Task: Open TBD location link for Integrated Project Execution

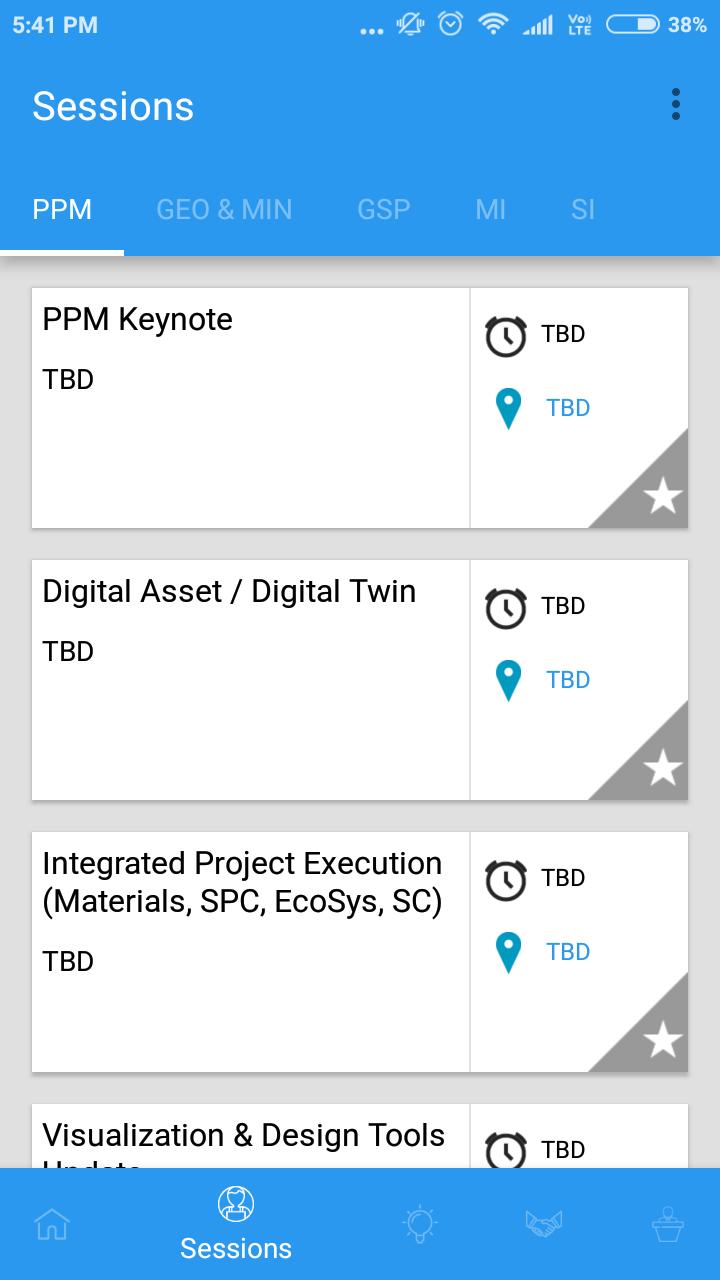Action: pyautogui.click(x=568, y=952)
